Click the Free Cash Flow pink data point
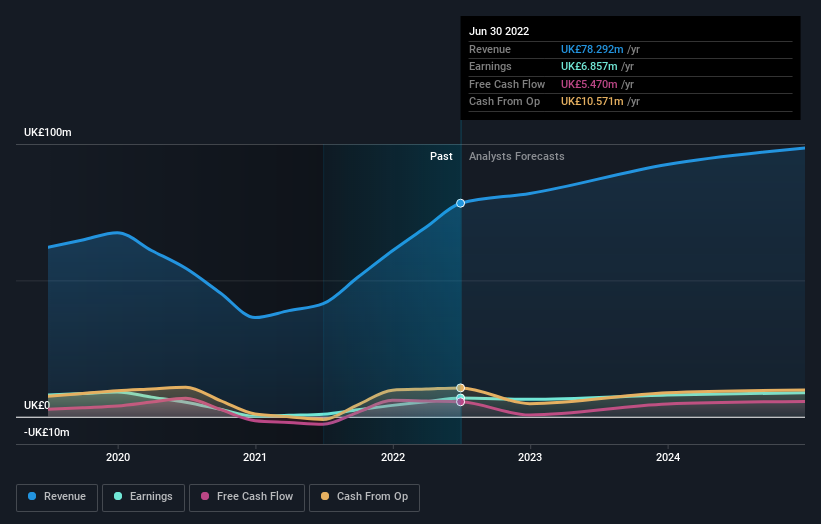This screenshot has width=821, height=524. pyautogui.click(x=460, y=402)
